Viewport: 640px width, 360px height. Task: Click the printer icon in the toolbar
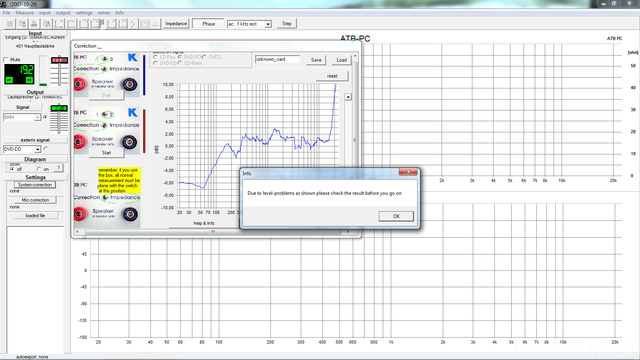pos(34,24)
